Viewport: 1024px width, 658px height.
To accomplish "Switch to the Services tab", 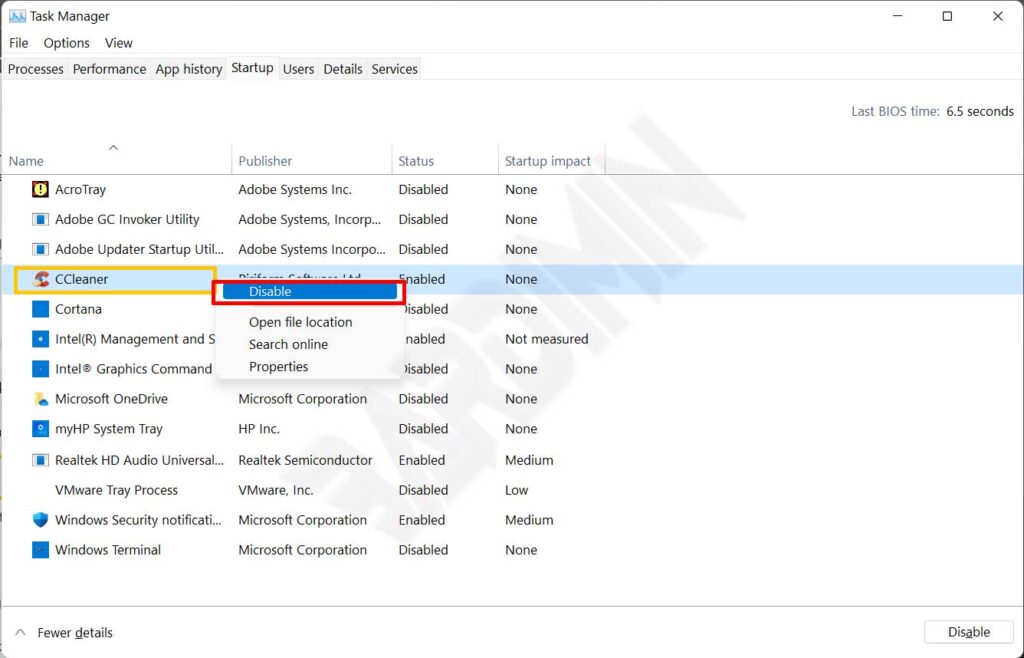I will point(394,69).
